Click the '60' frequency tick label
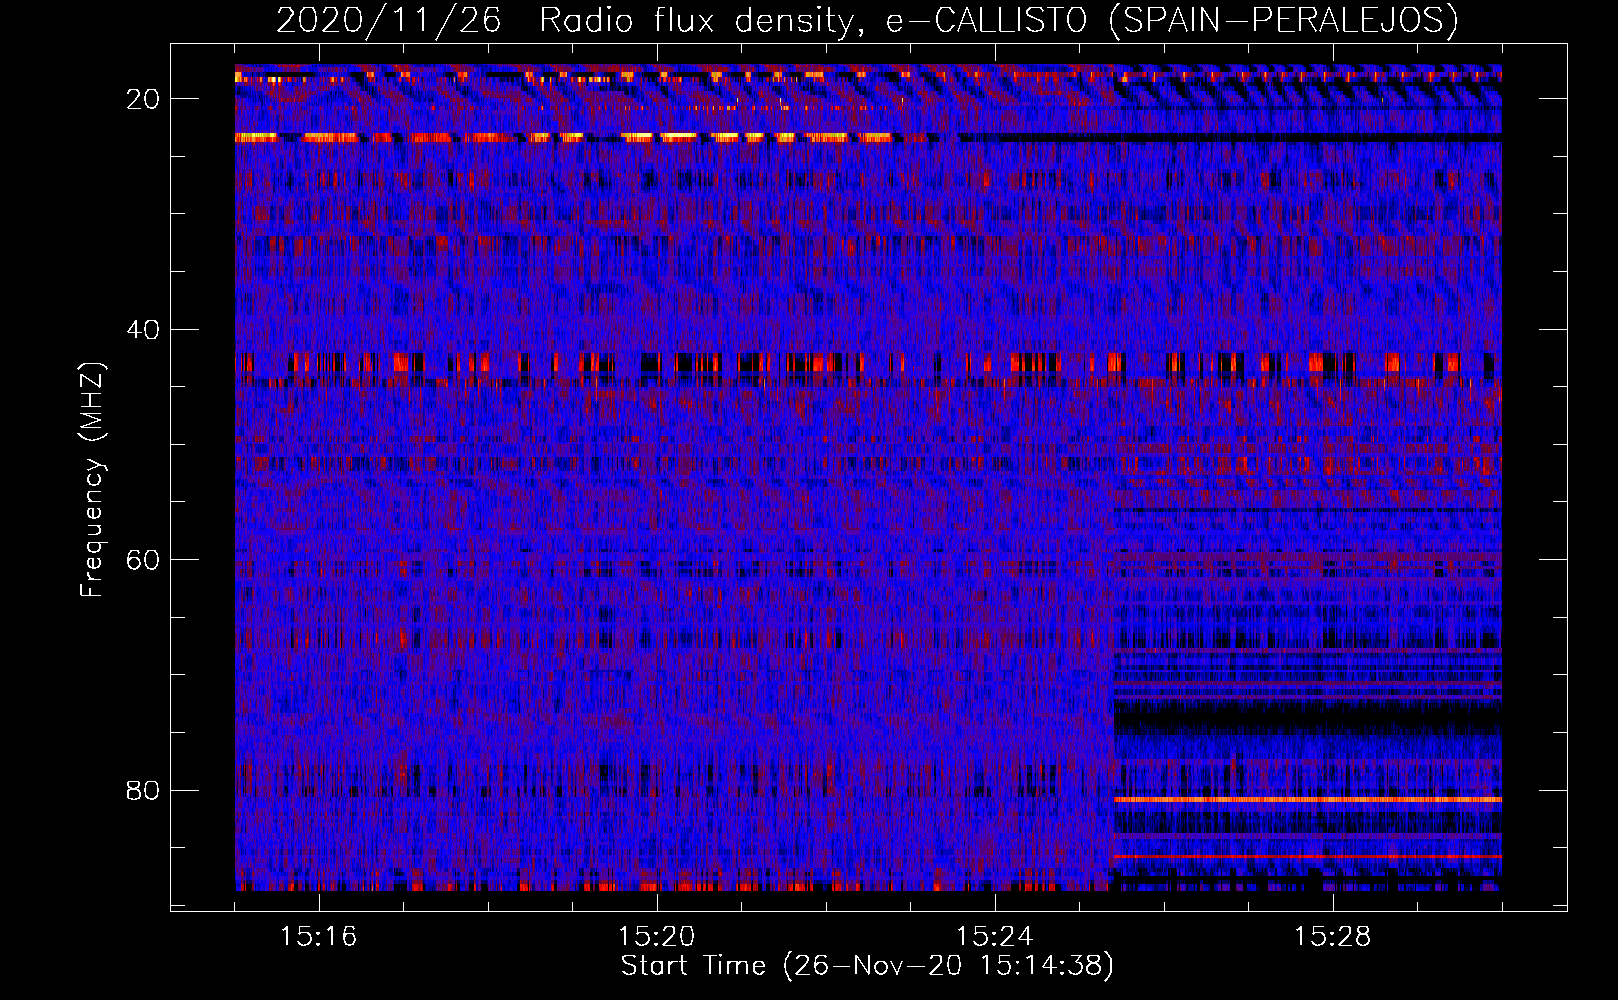Screen dimensions: 1618x1000 click(144, 559)
